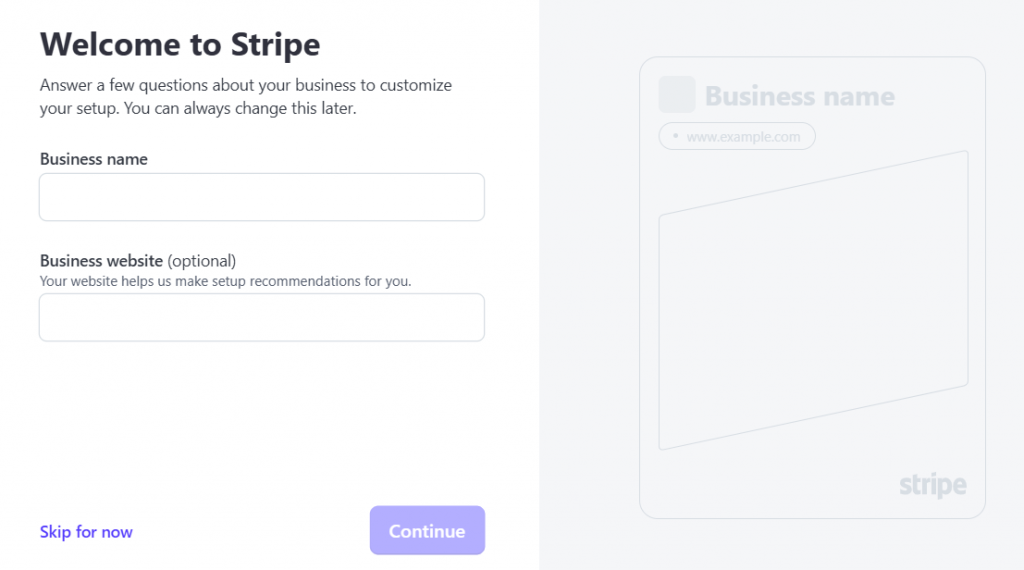The height and width of the screenshot is (570, 1024).
Task: Click the Stripe logo in preview card
Action: coord(932,486)
